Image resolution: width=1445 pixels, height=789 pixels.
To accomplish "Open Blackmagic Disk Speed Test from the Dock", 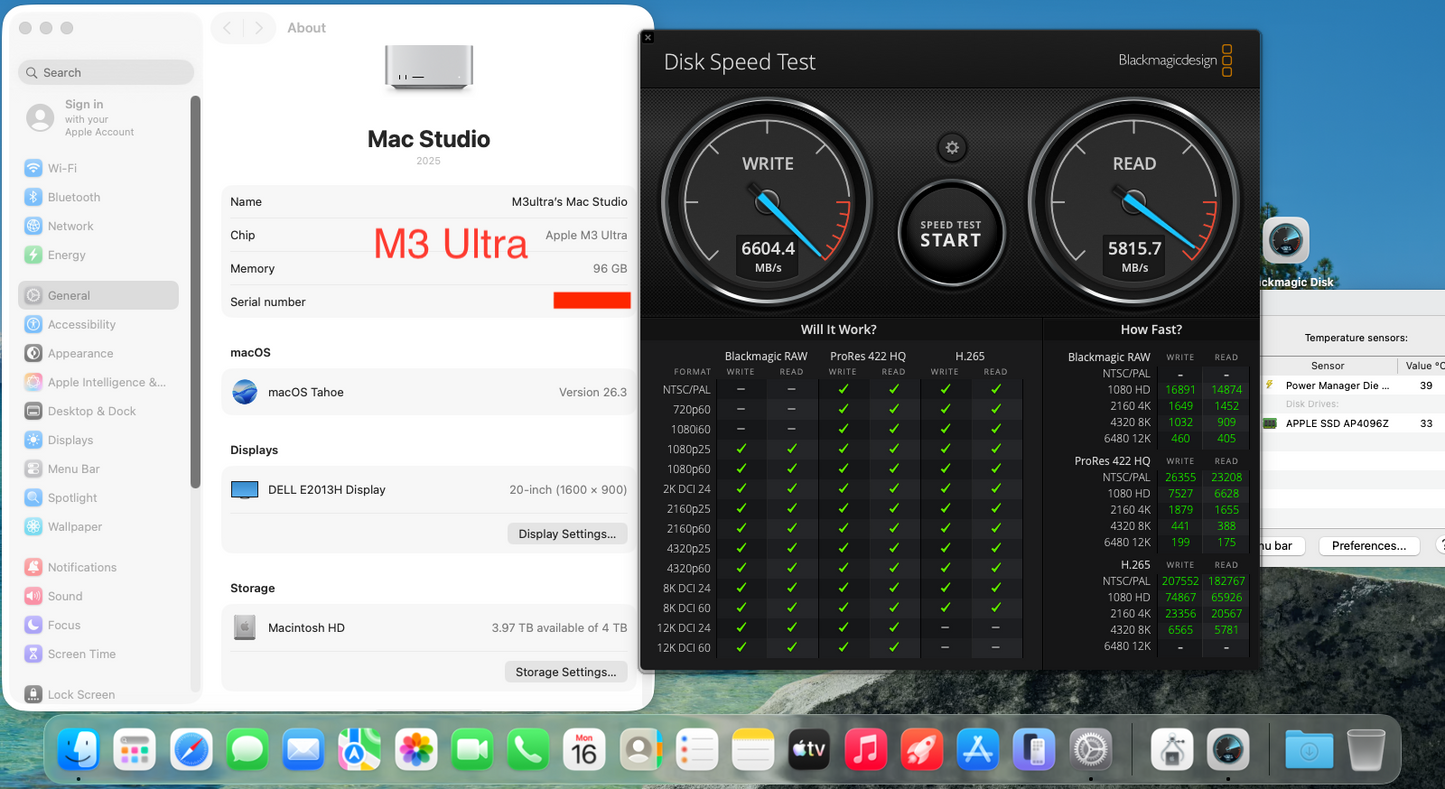I will [1227, 748].
